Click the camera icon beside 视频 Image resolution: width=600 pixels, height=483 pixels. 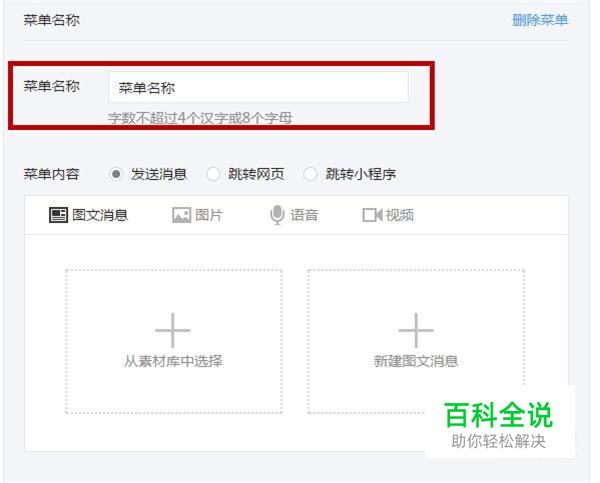(x=372, y=215)
